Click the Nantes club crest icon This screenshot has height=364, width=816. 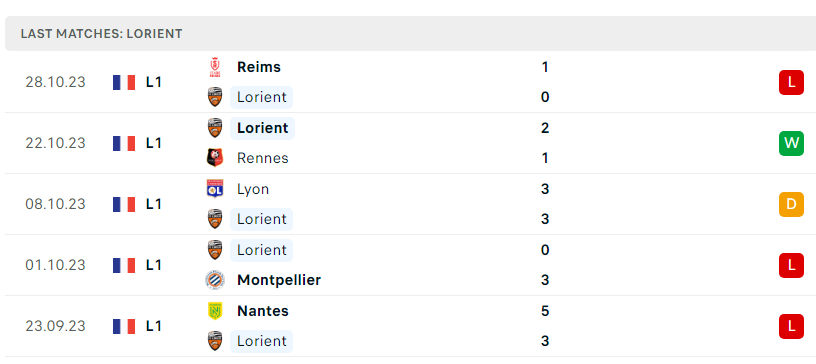215,311
